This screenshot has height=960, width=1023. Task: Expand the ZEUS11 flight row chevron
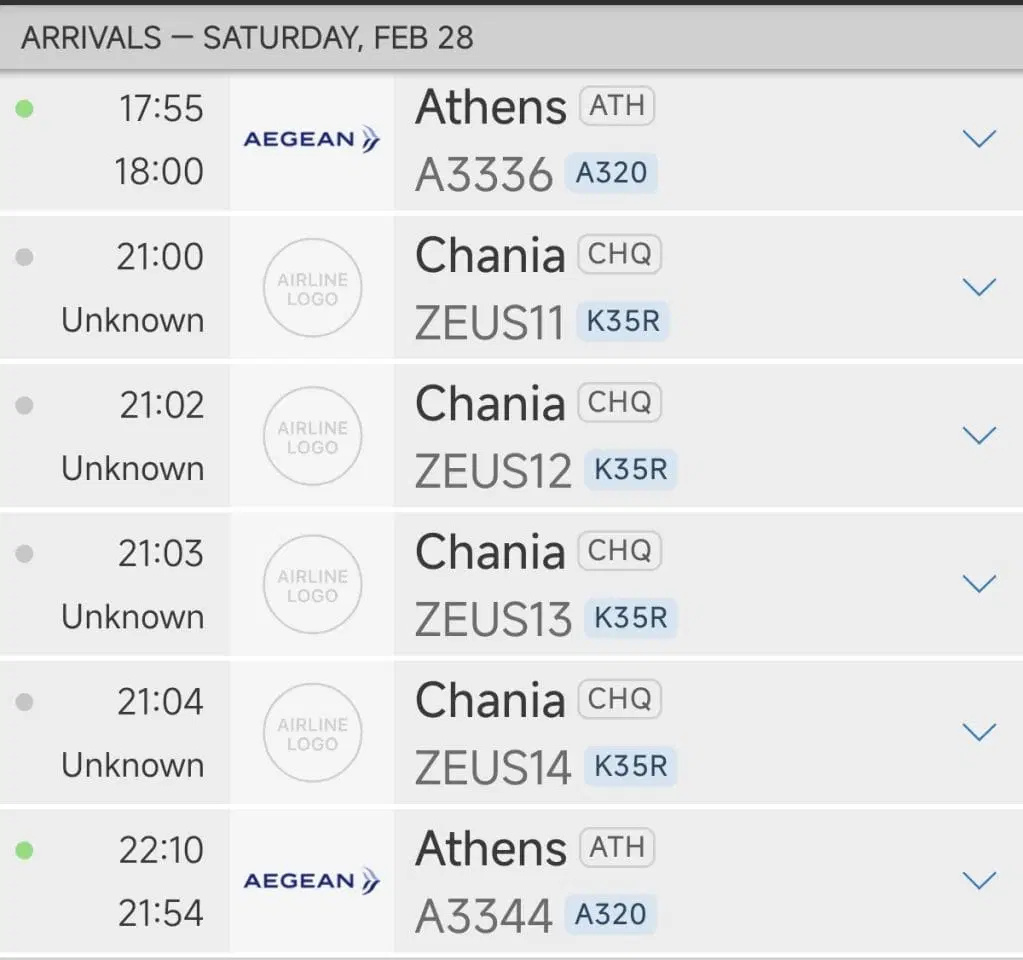point(979,288)
